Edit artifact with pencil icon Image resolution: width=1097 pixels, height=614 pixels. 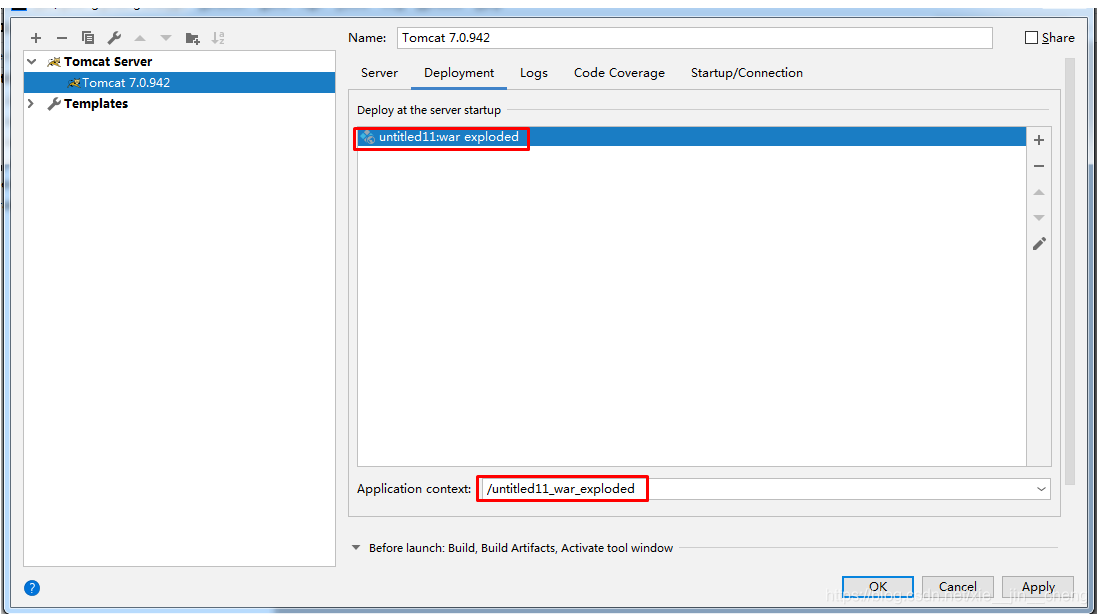click(1039, 243)
